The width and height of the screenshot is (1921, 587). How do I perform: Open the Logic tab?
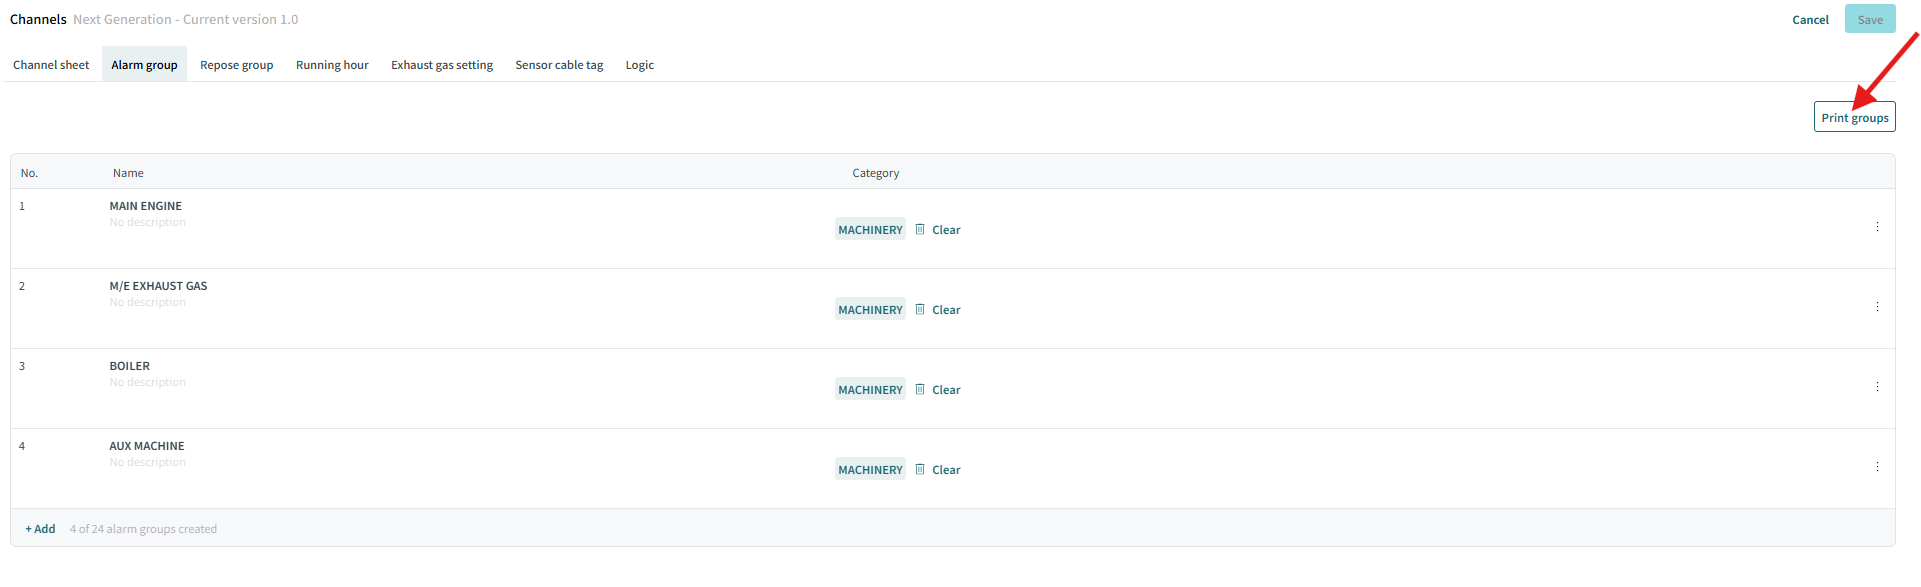639,65
